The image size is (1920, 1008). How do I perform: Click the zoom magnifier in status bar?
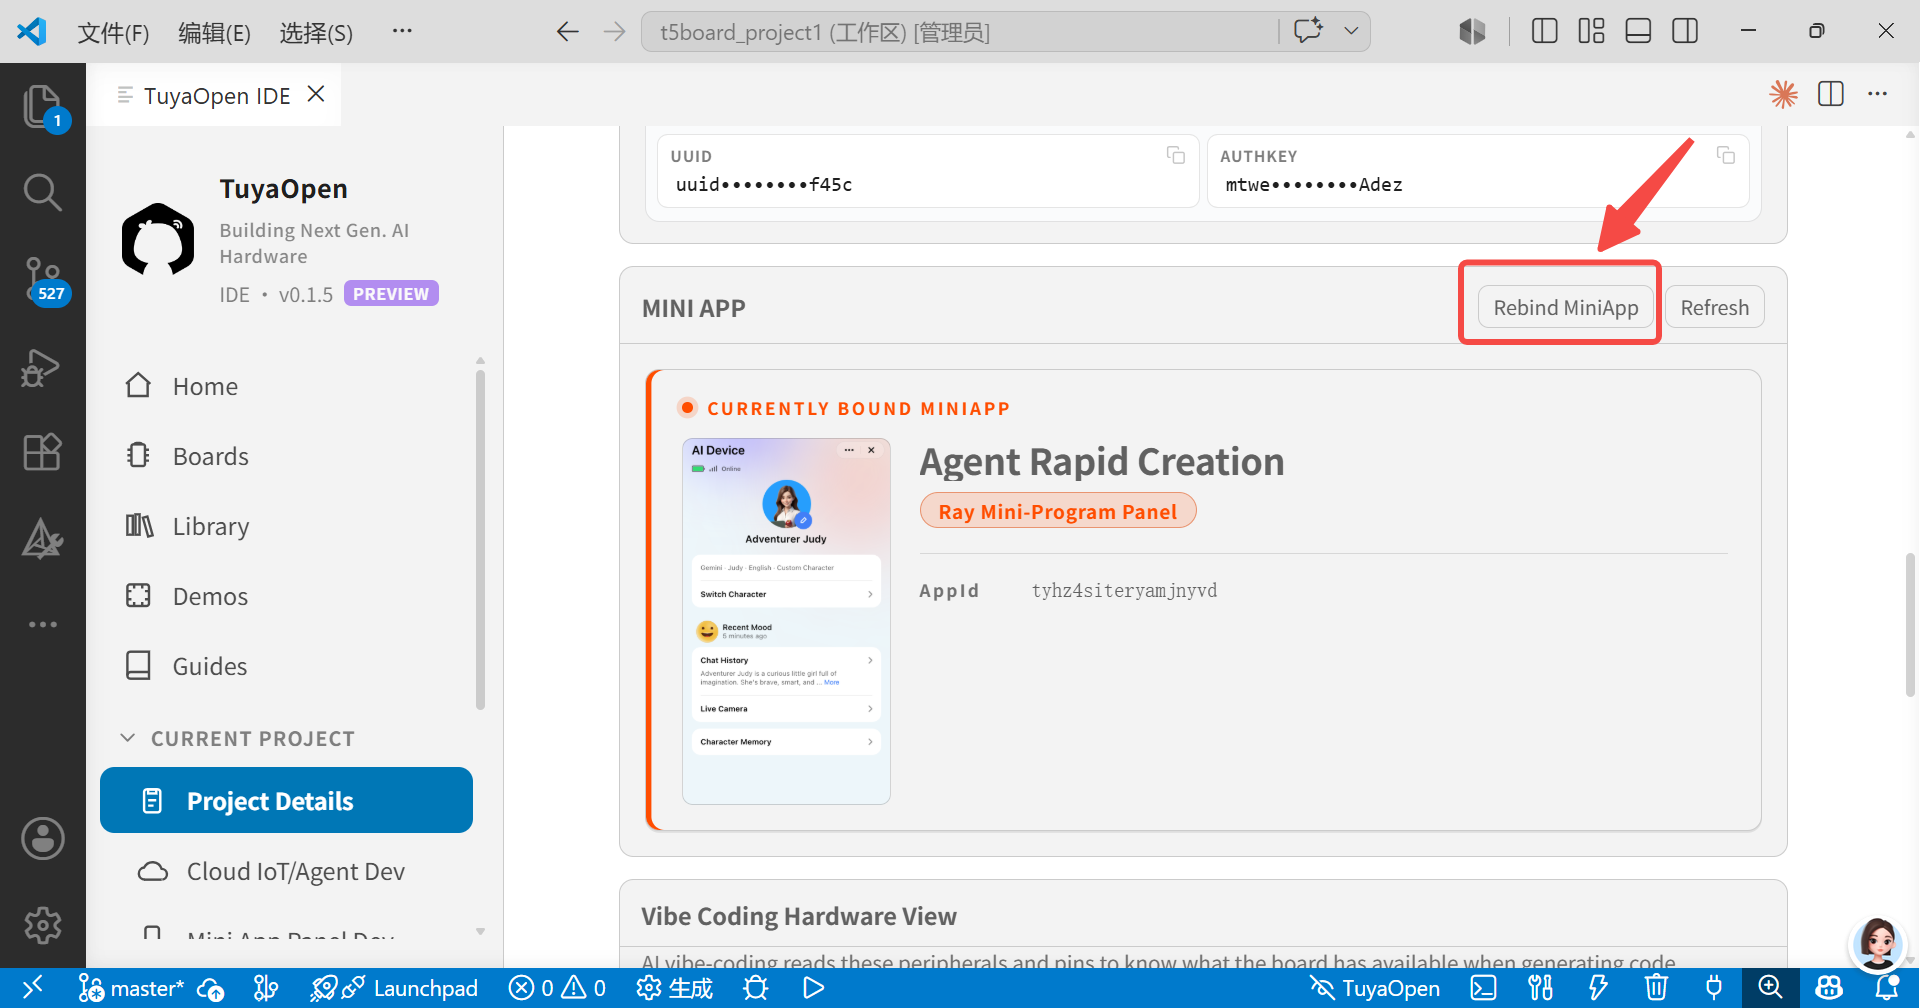pos(1771,988)
